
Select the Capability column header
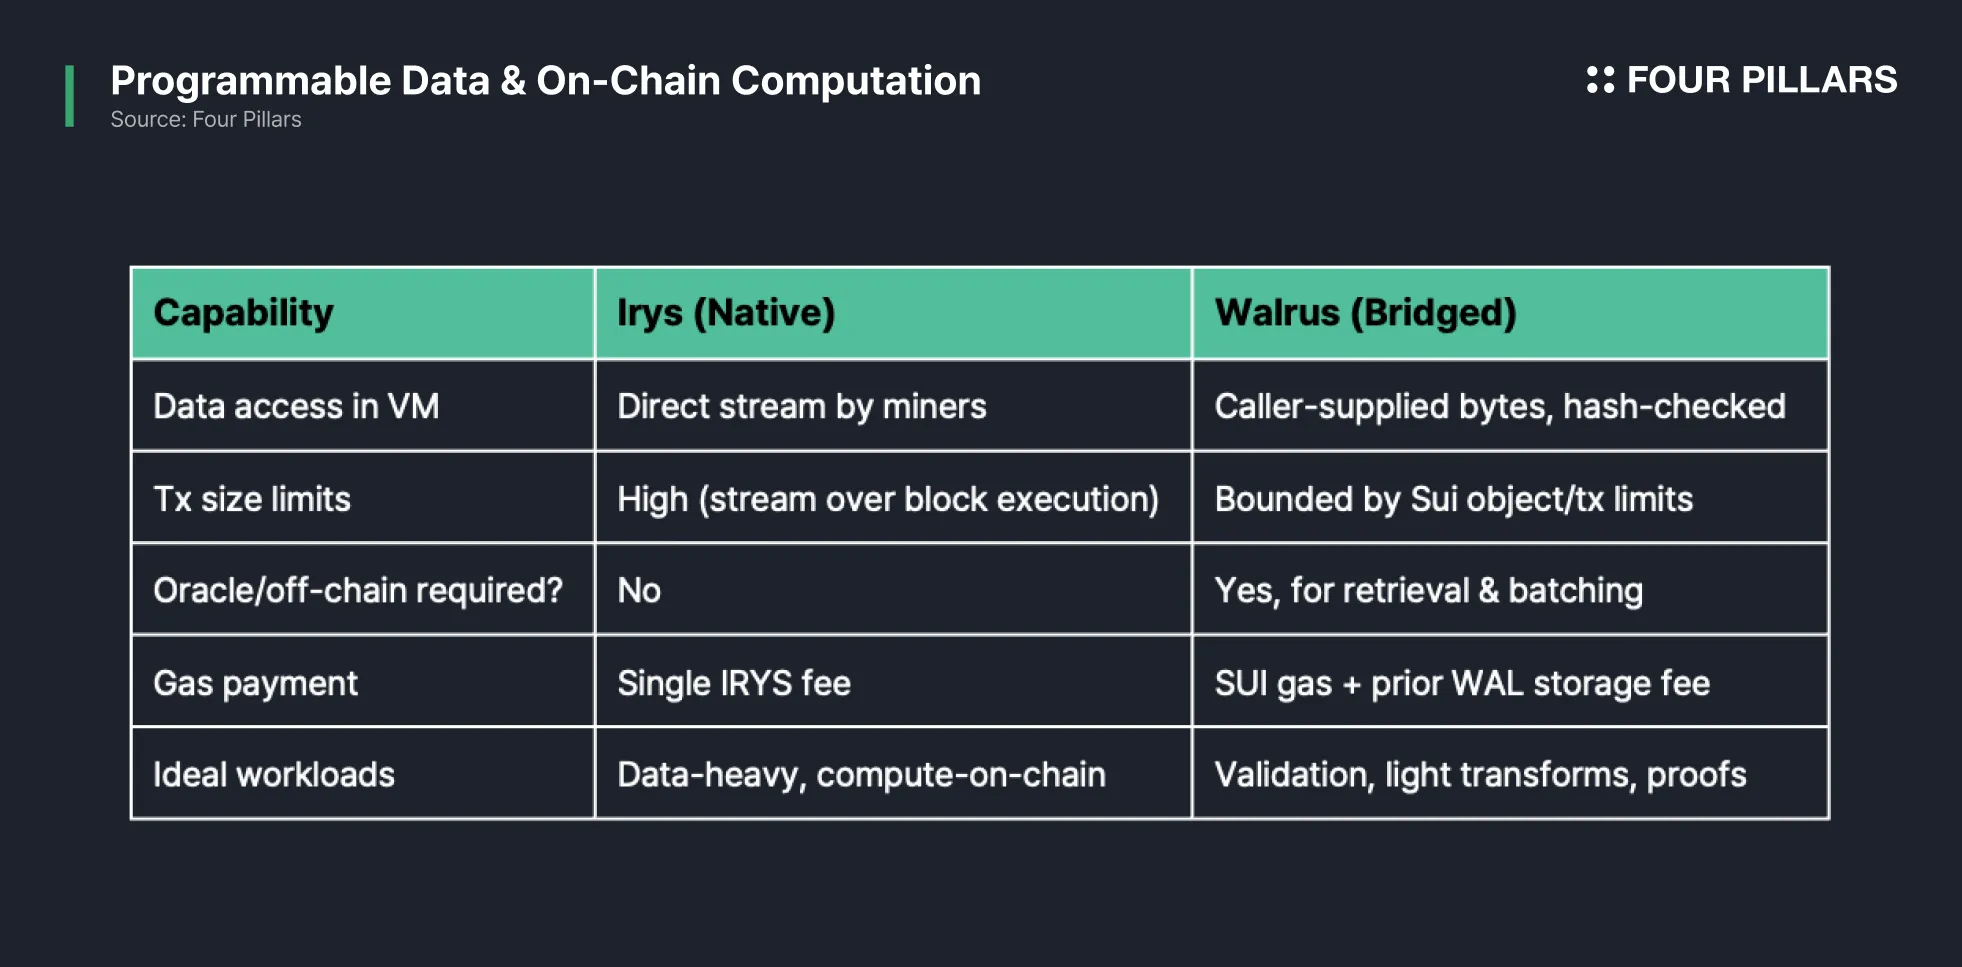[363, 313]
